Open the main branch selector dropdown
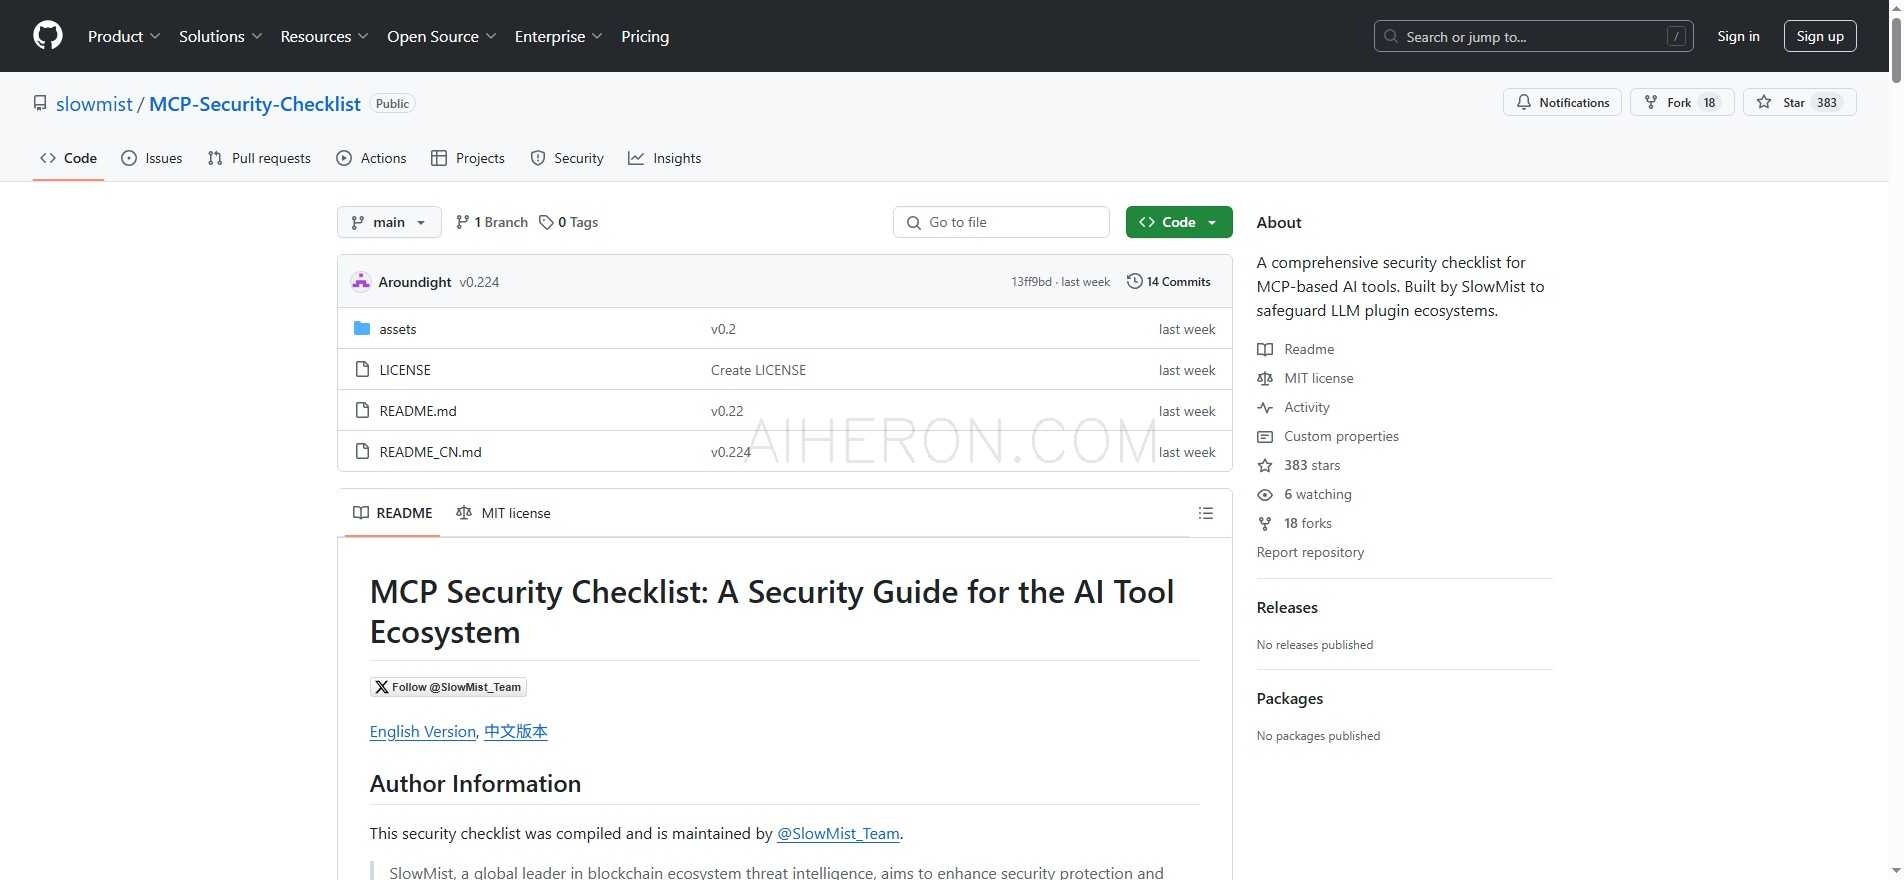 tap(389, 222)
